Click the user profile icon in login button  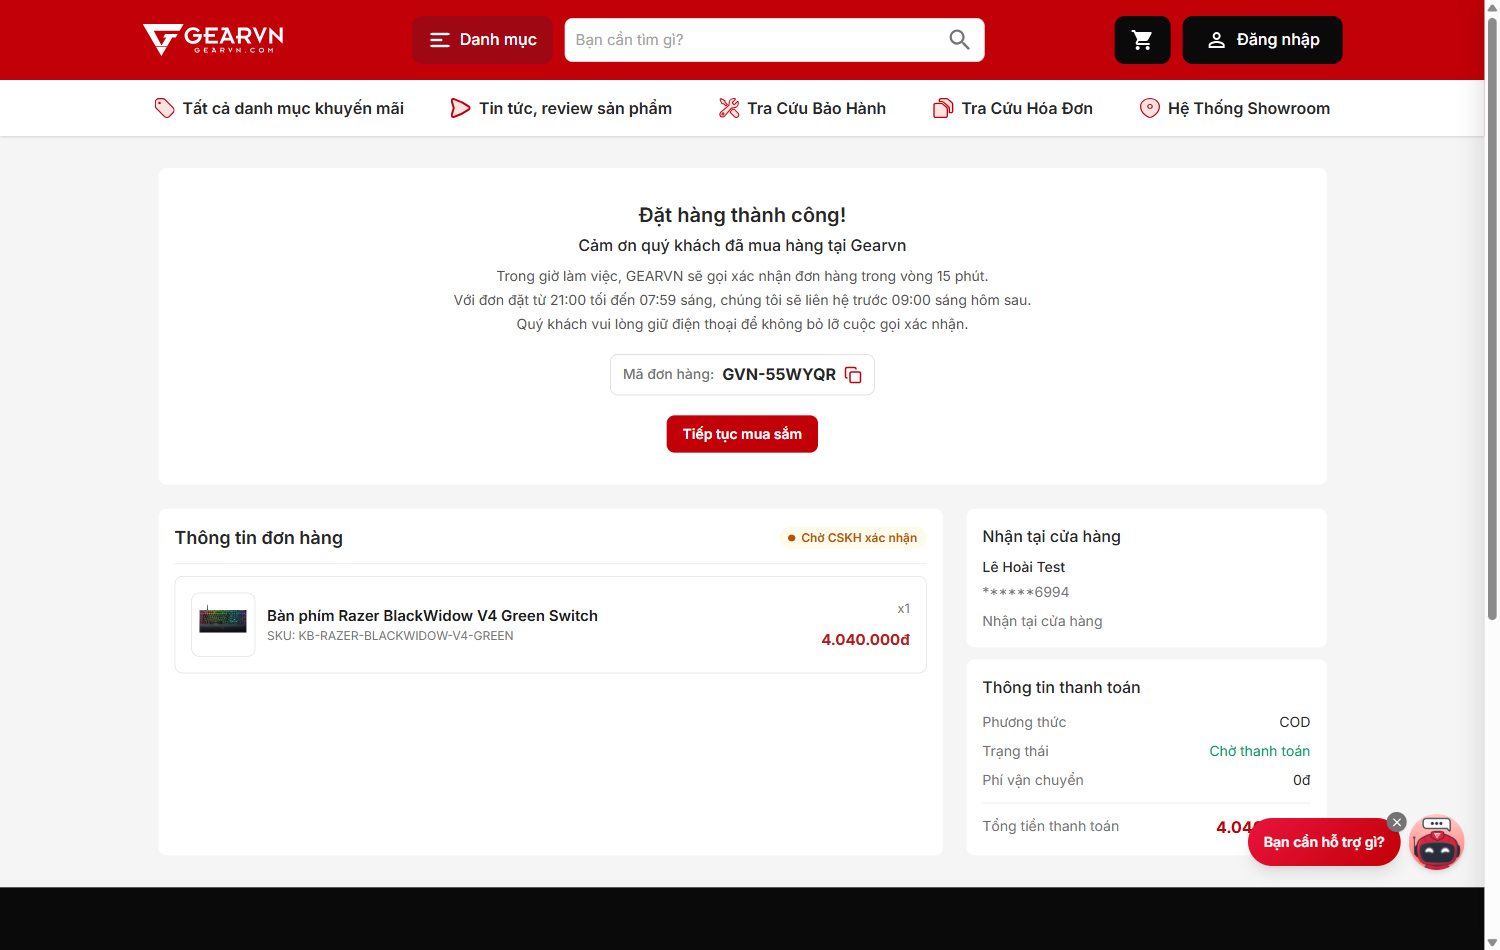(x=1216, y=40)
